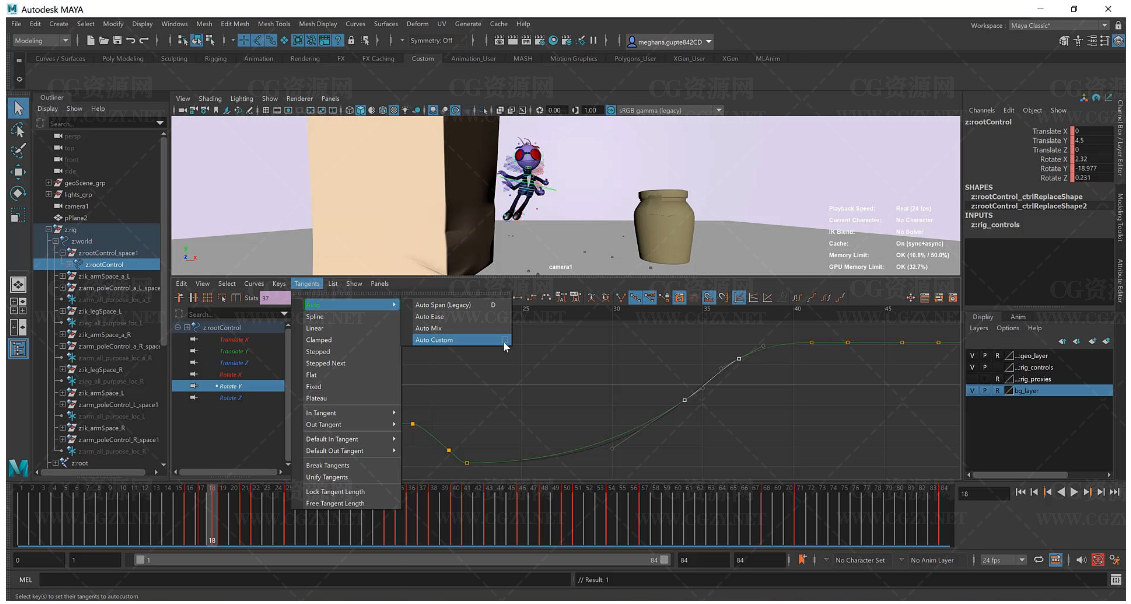Select the arrow Select tool in toolbox
This screenshot has width=1131, height=604.
click(18, 107)
